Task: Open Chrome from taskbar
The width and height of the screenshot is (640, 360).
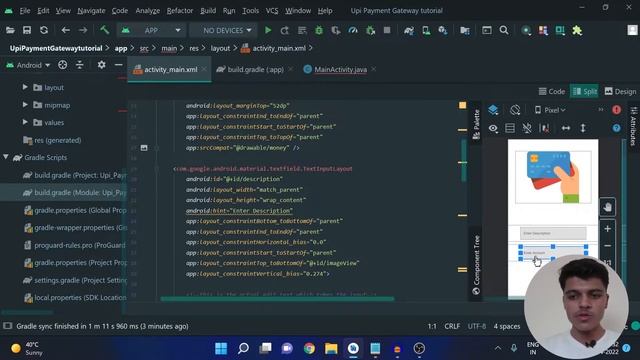Action: tap(309, 348)
